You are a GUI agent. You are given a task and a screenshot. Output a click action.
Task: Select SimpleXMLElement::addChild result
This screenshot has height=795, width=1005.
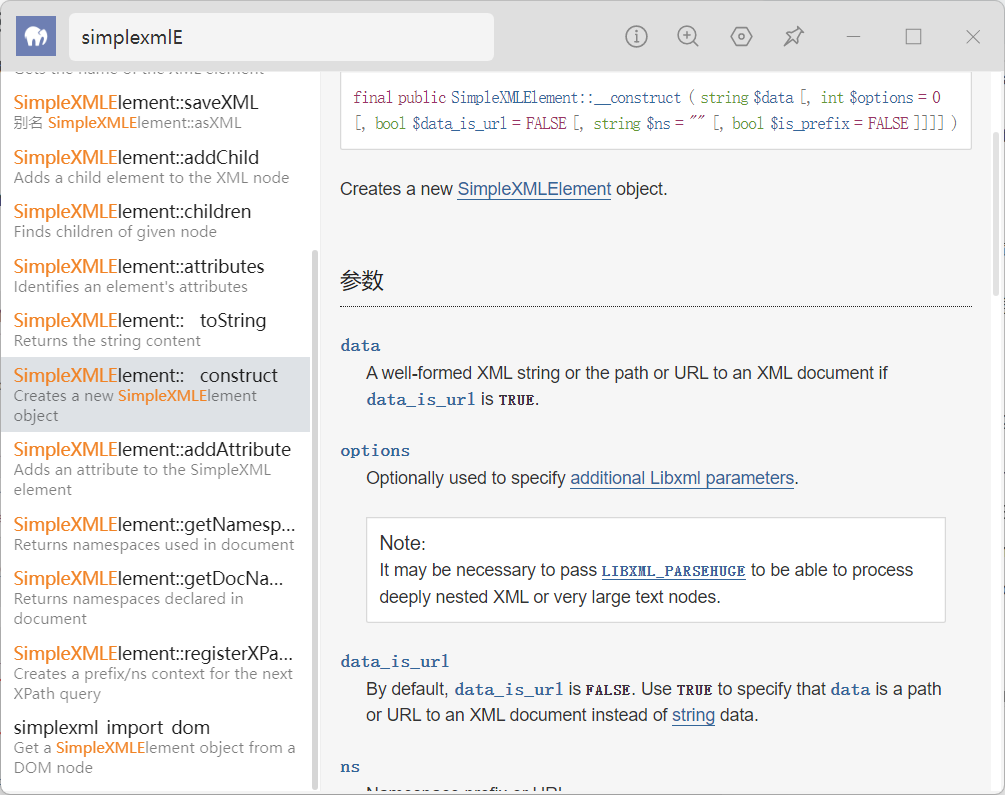point(155,167)
